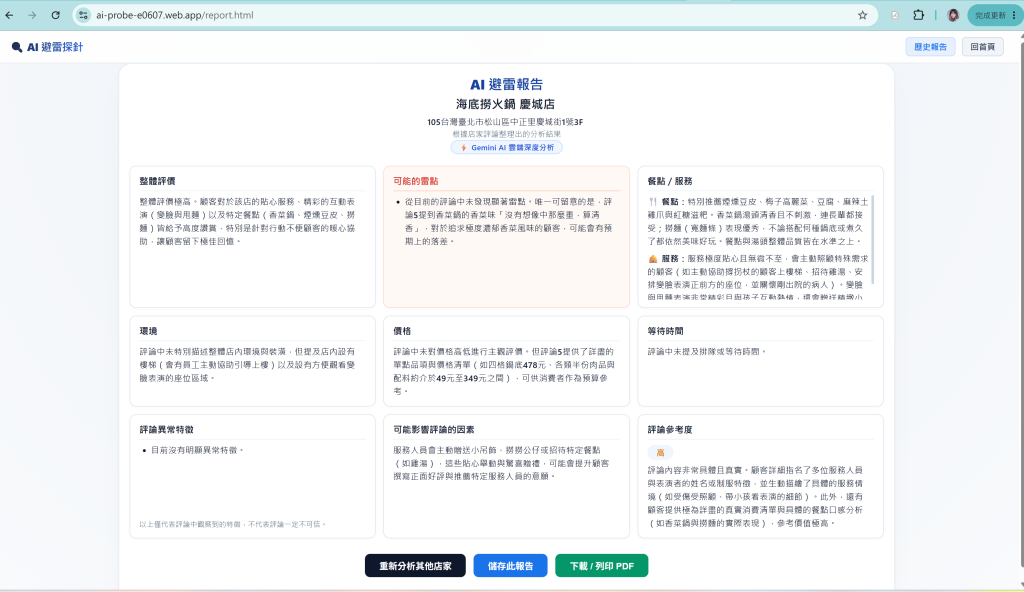1024x592 pixels.
Task: Click the store name 海底撈火鍋 慶城店
Action: (x=505, y=104)
